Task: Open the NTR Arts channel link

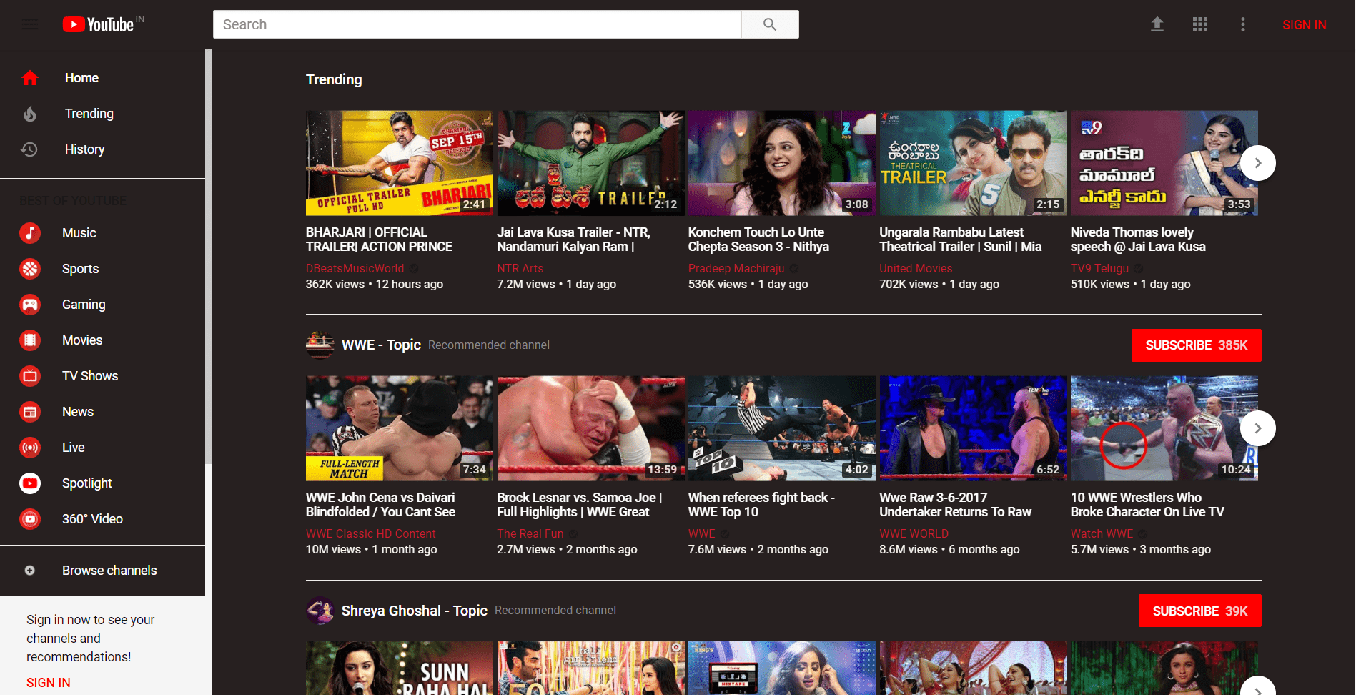Action: 520,268
